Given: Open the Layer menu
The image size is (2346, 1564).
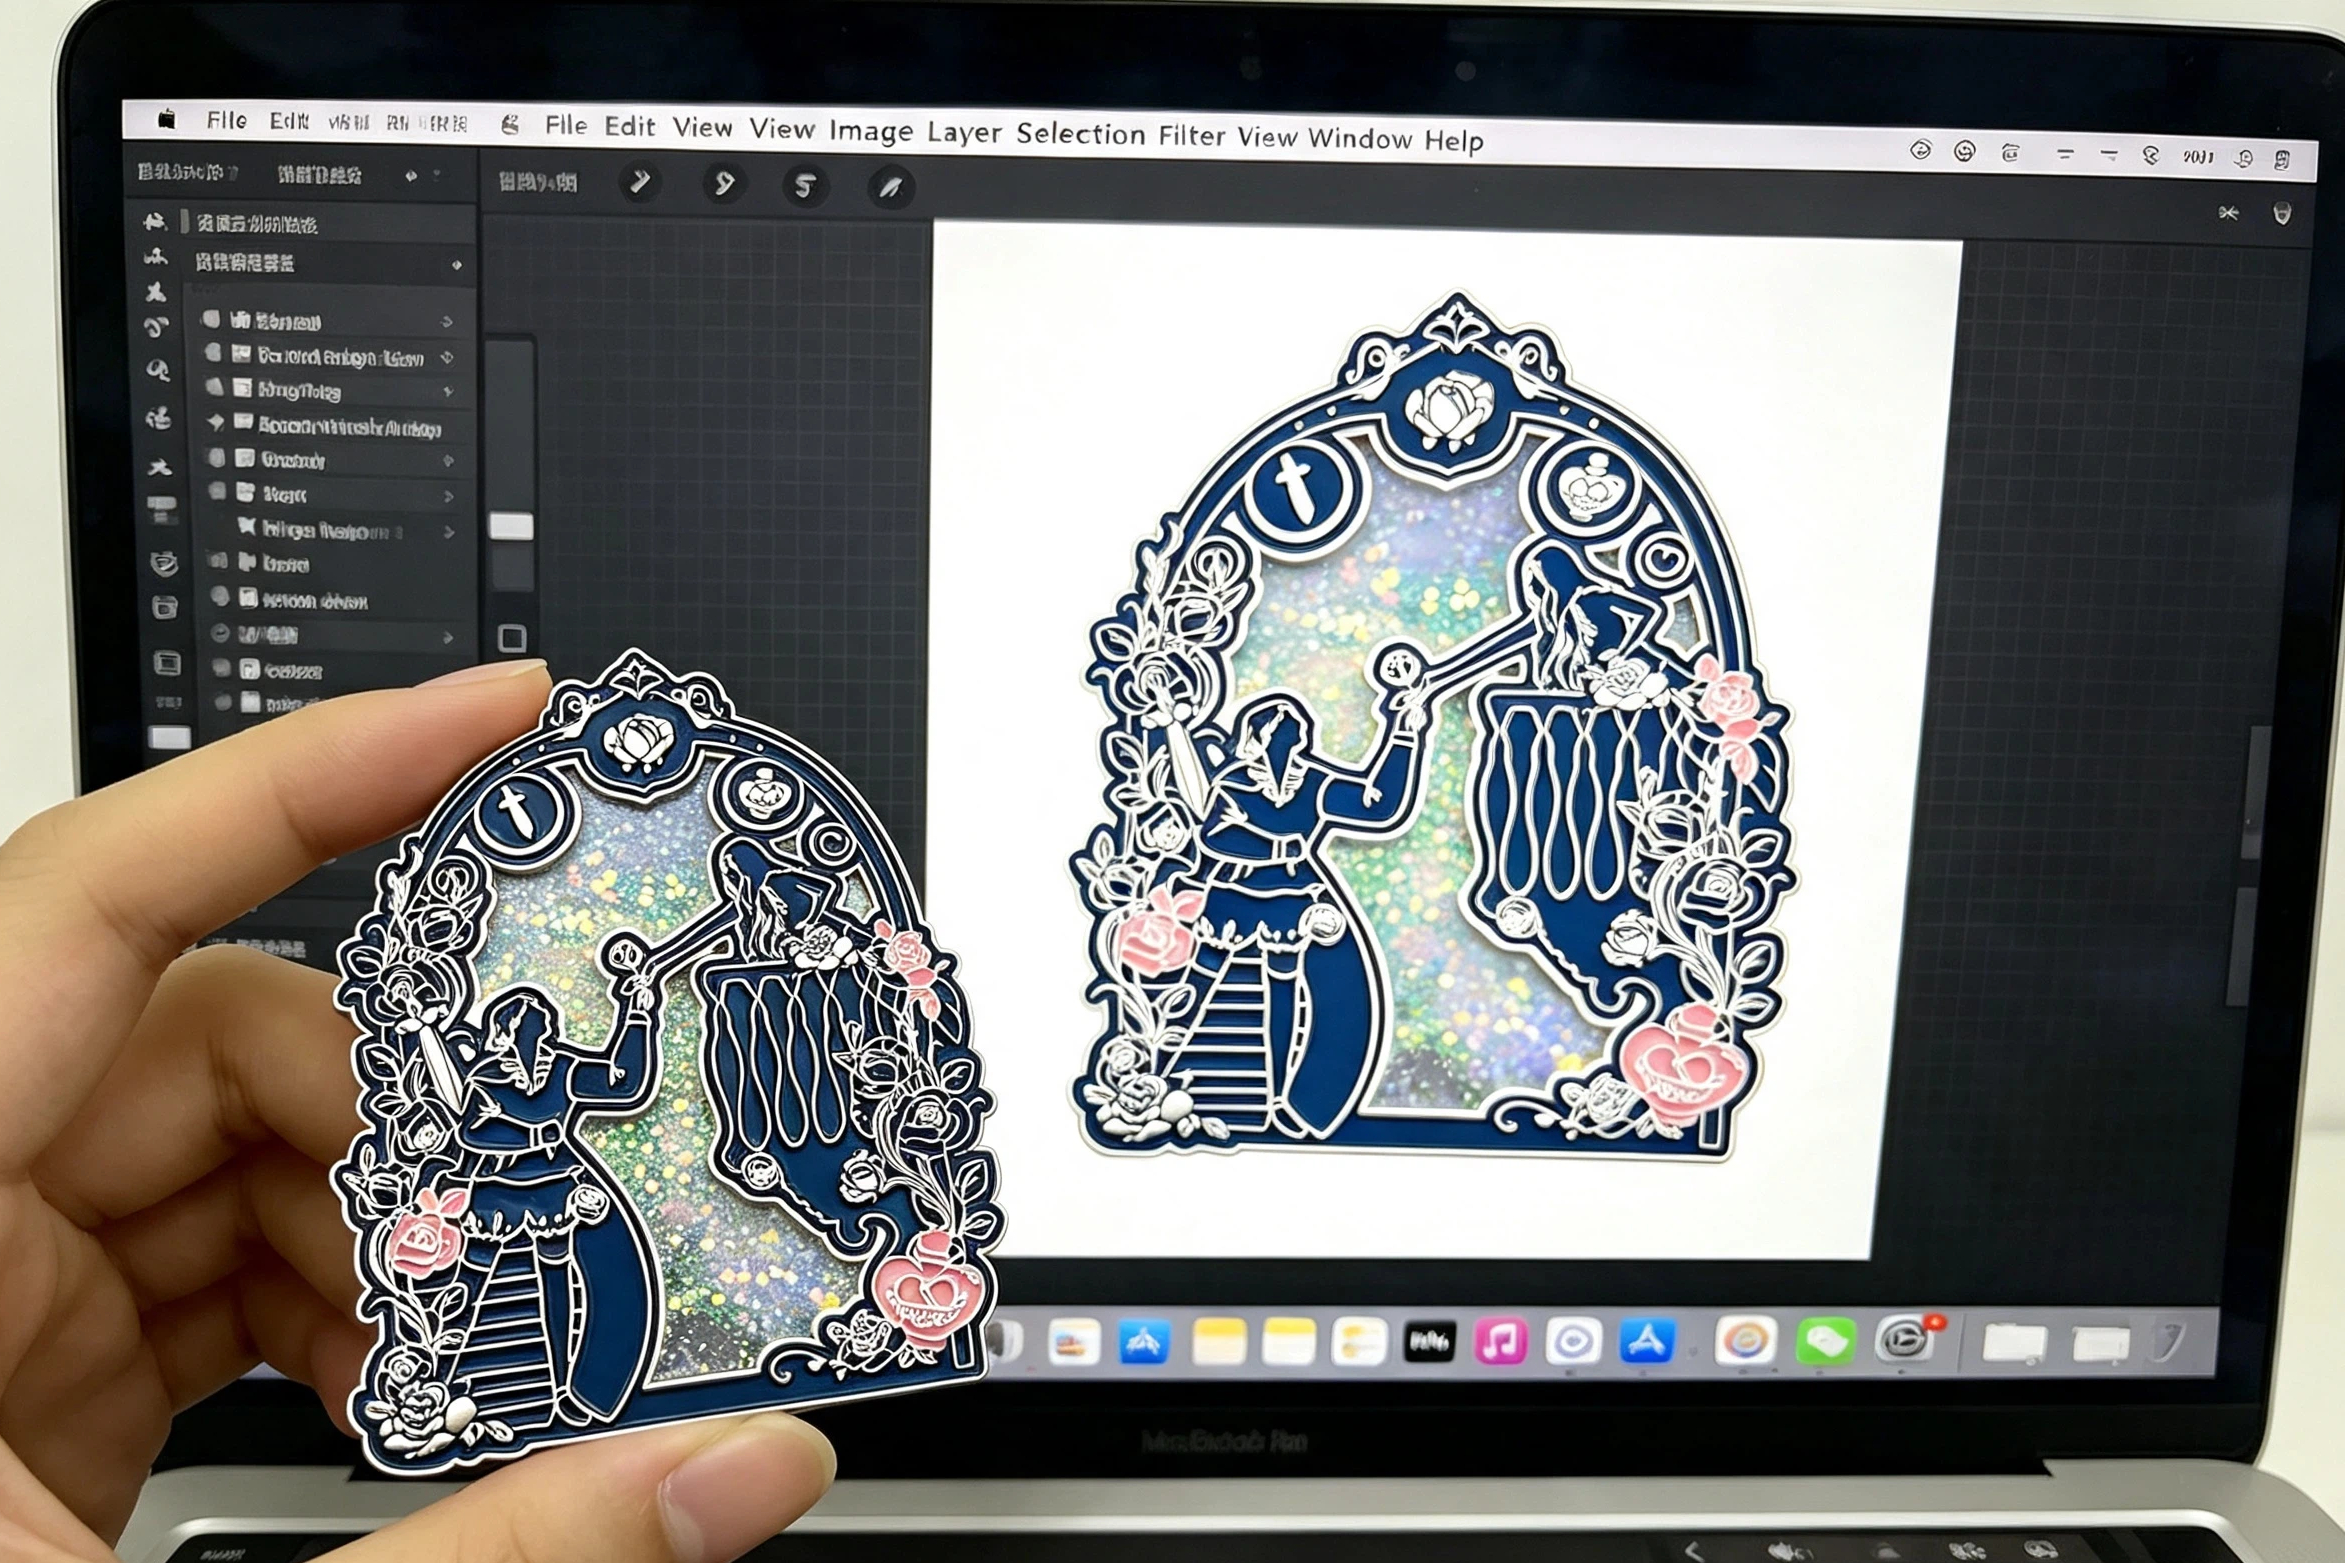Looking at the screenshot, I should [964, 133].
